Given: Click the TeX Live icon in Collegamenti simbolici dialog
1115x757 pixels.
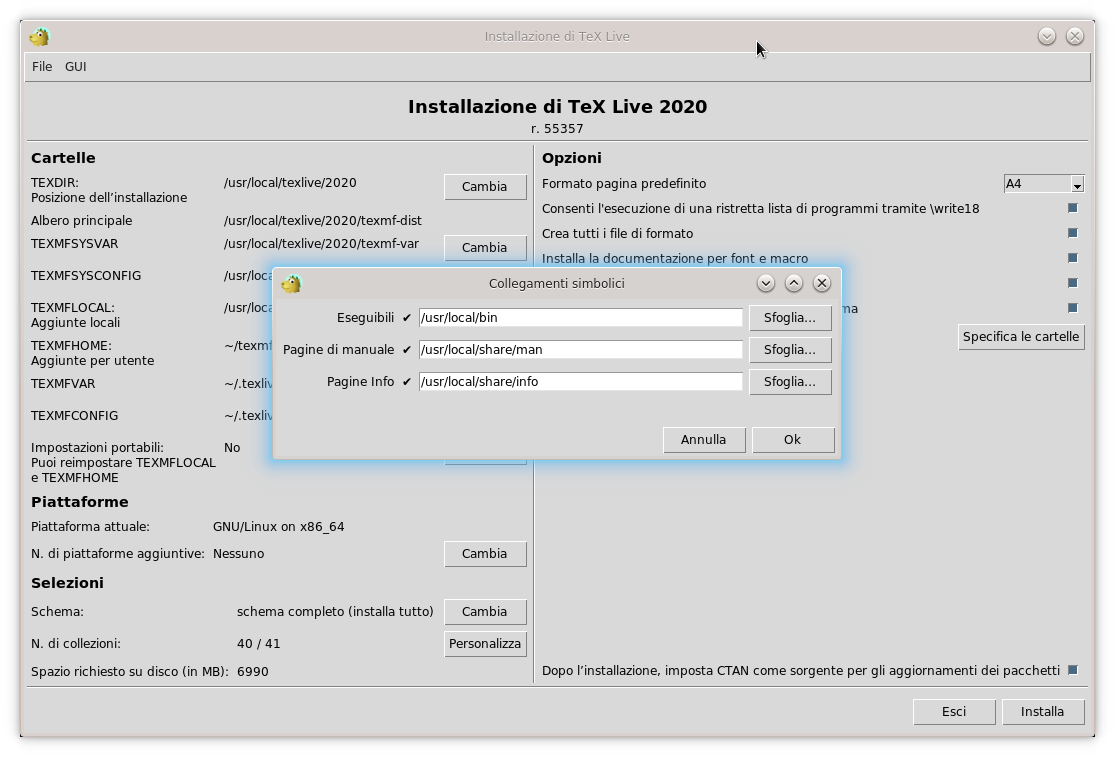Looking at the screenshot, I should coord(292,284).
